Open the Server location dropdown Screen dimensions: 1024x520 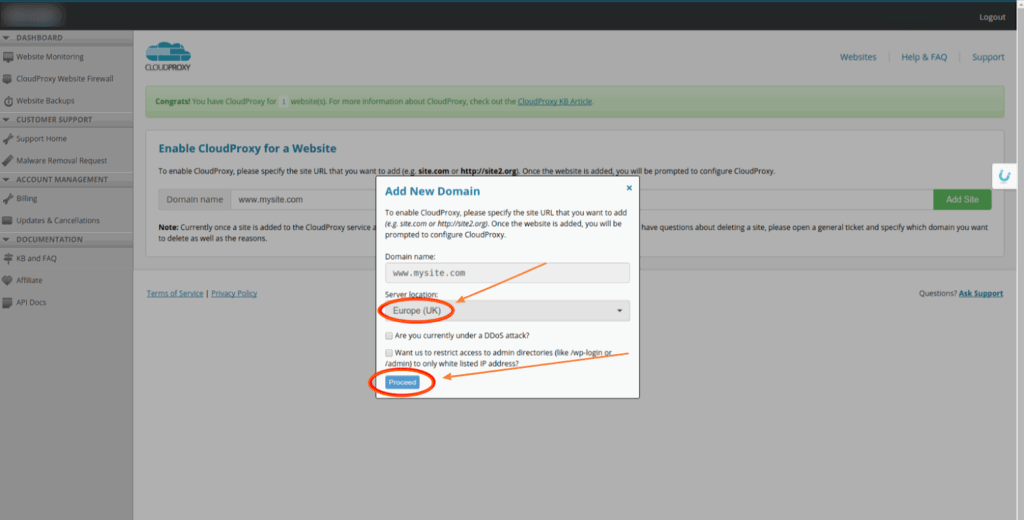pyautogui.click(x=507, y=311)
